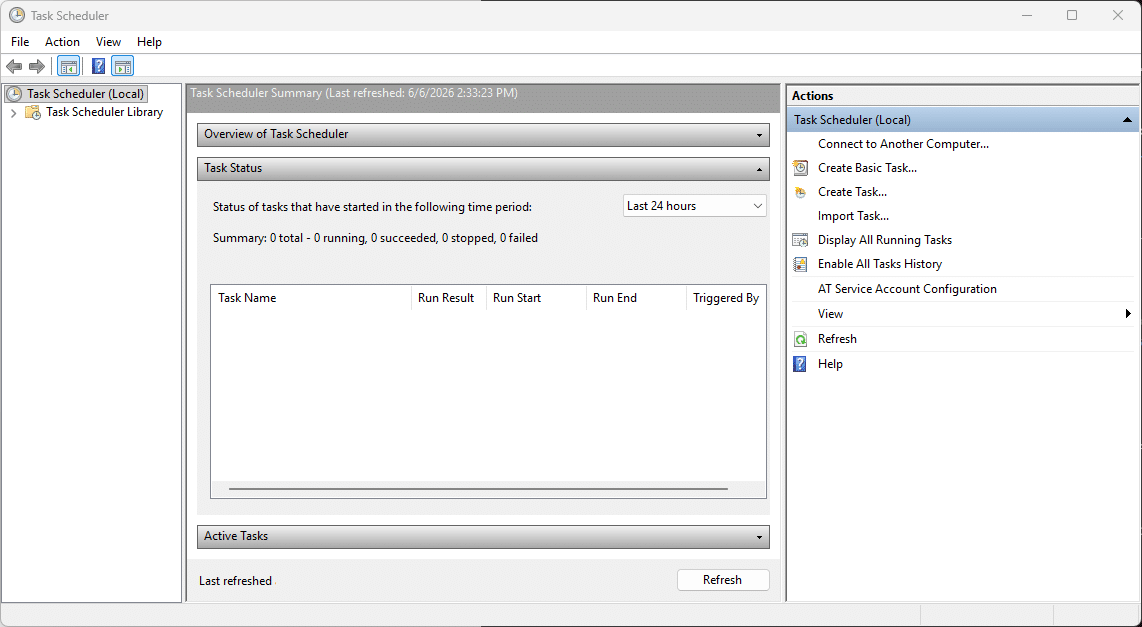Open the View submenu arrow in Actions
The image size is (1142, 627).
1128,314
